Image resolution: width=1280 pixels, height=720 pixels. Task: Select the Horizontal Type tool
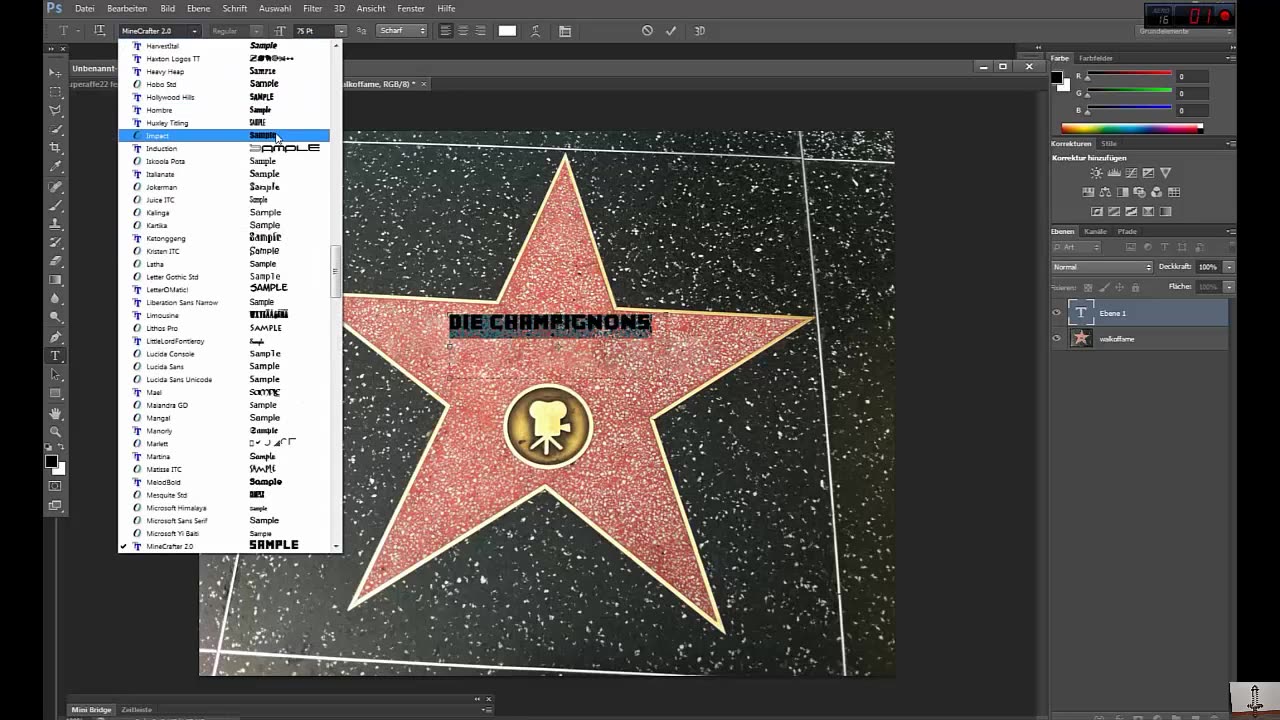tap(56, 356)
